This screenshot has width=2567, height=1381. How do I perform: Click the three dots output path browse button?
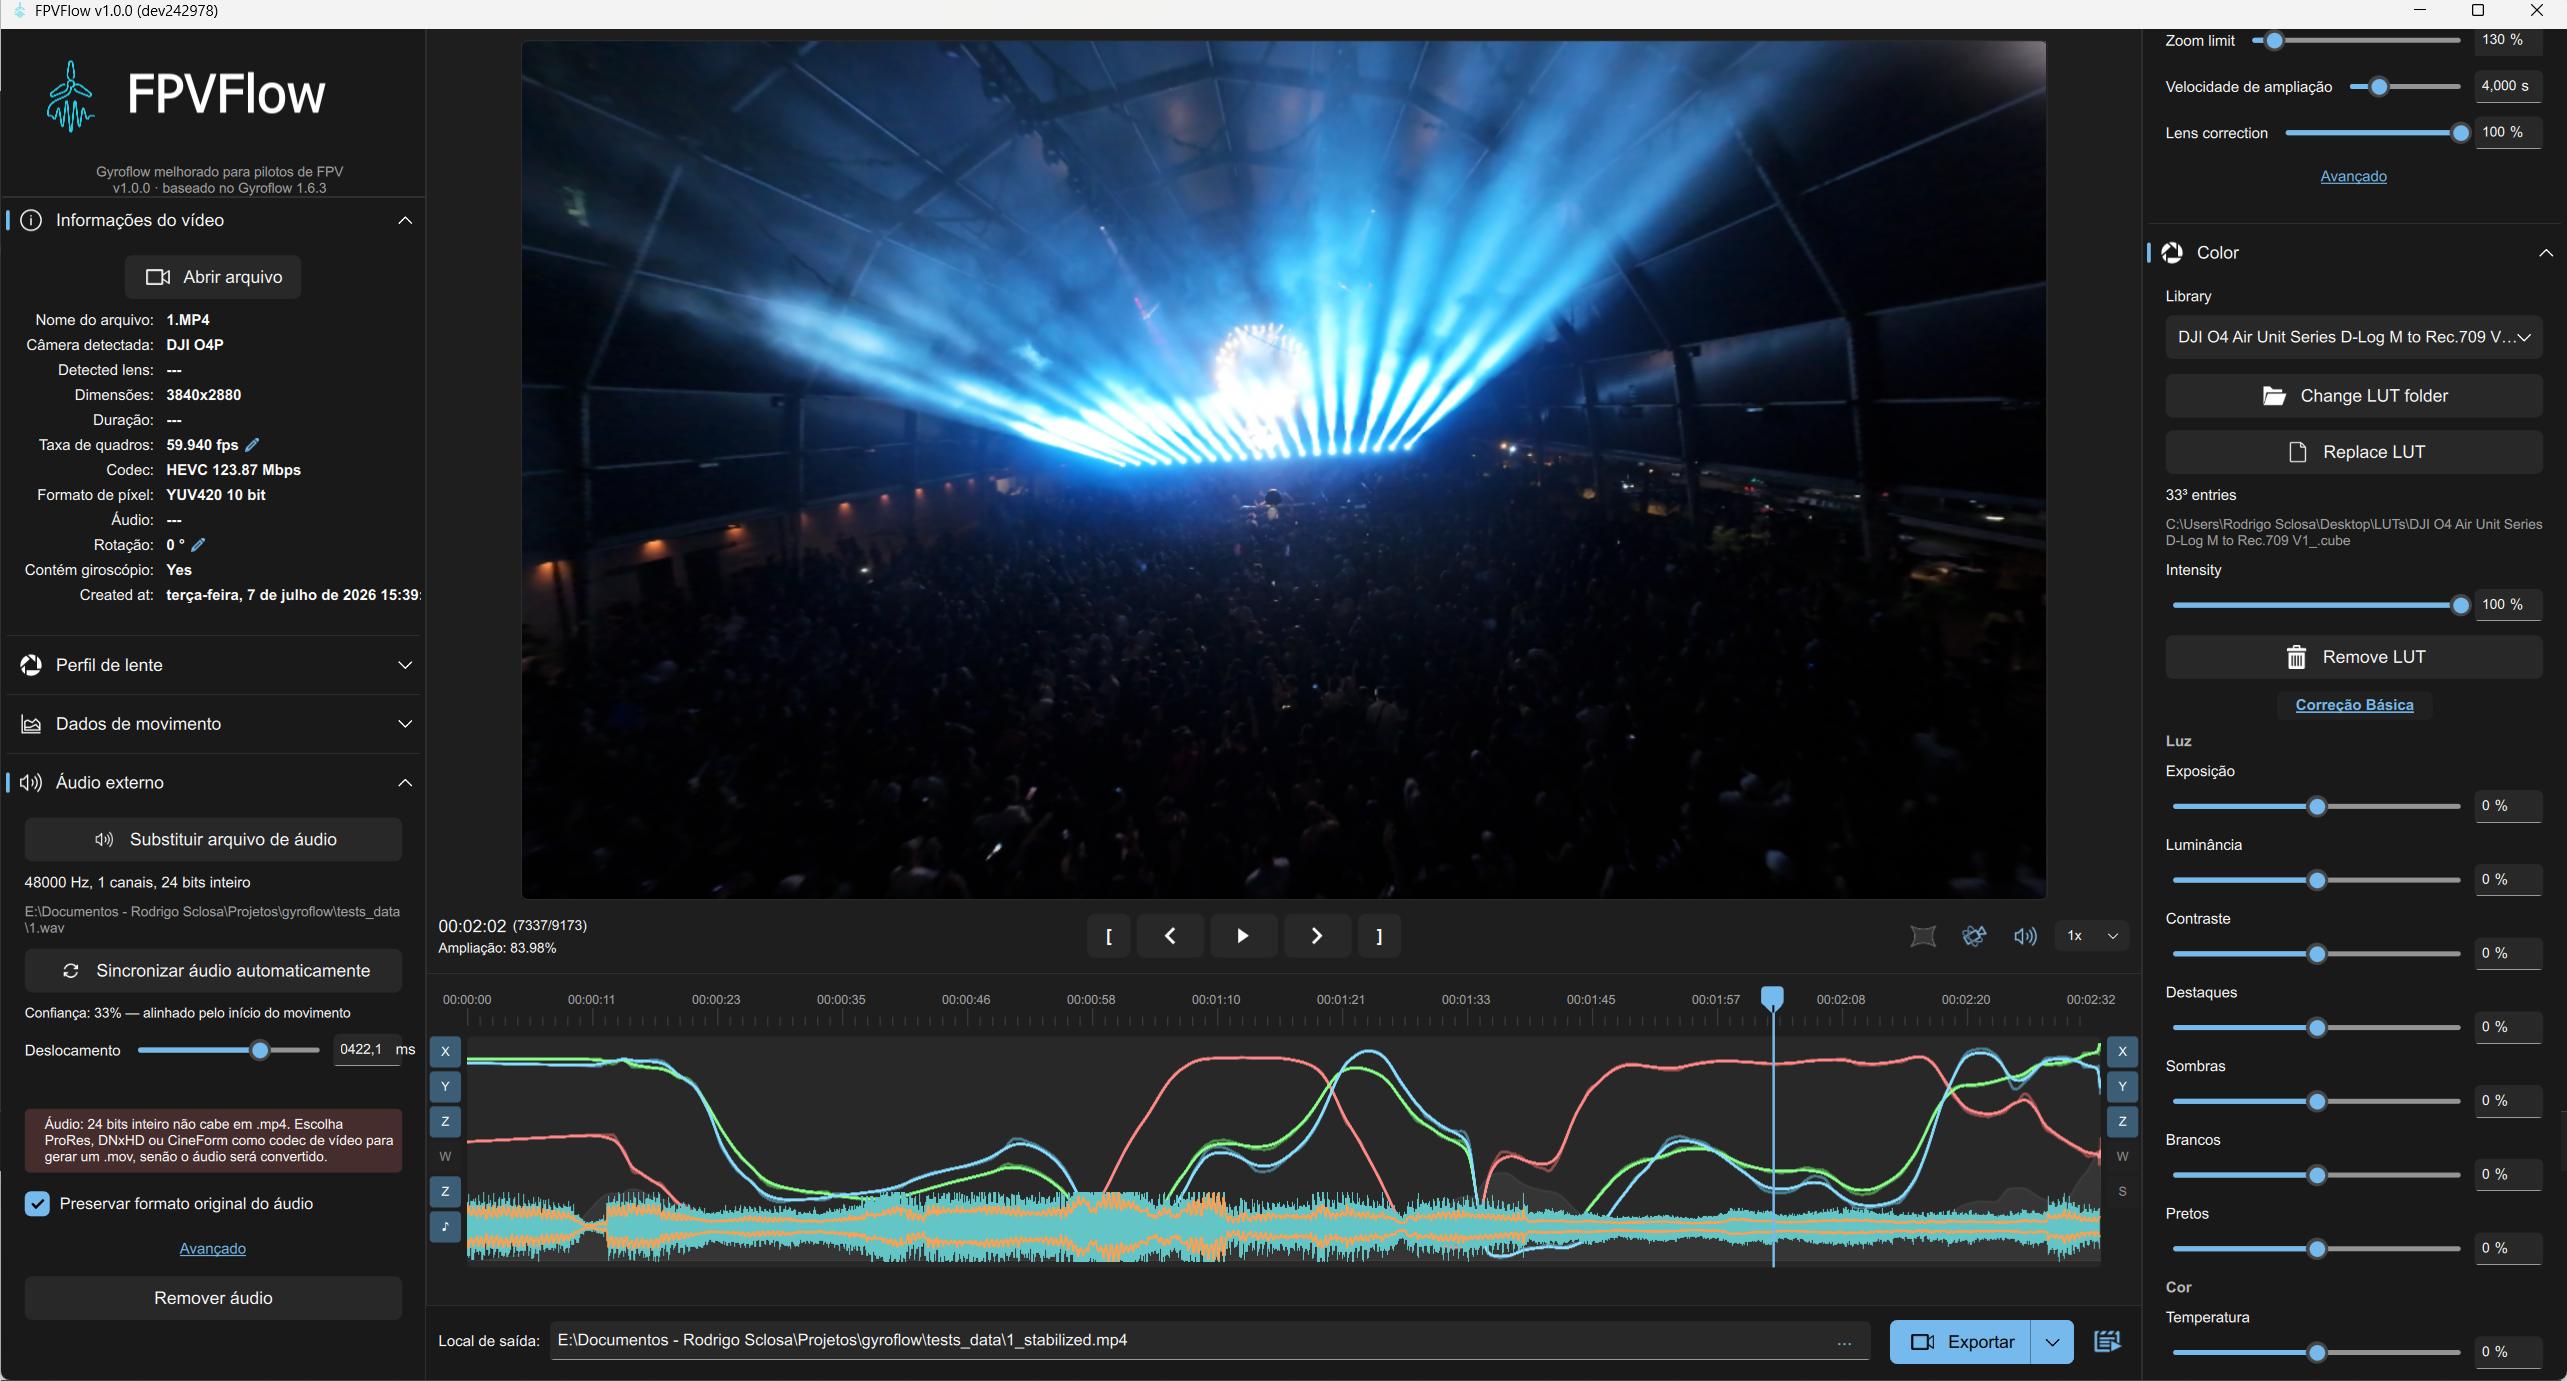[1844, 1341]
